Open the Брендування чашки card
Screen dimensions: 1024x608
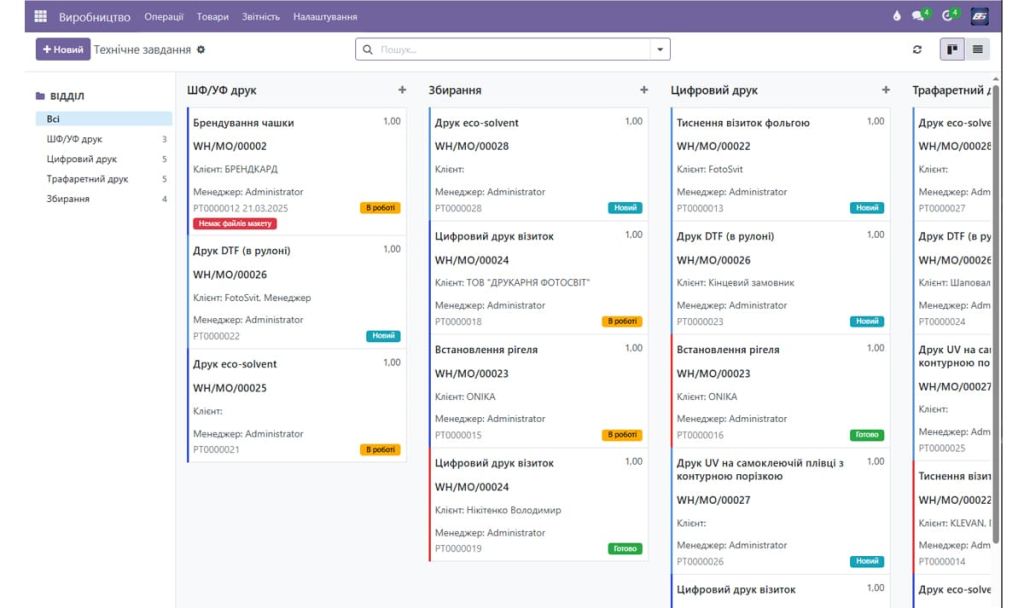[243, 123]
